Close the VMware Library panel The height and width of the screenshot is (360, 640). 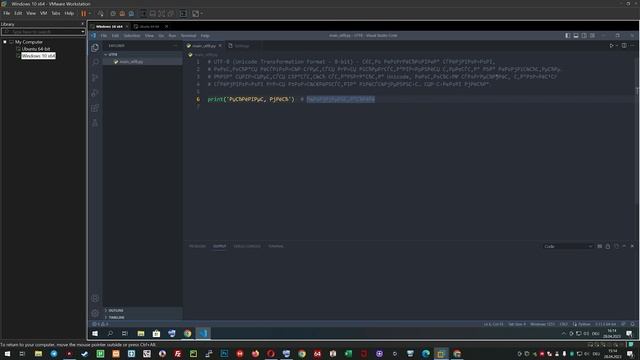[x=83, y=24]
